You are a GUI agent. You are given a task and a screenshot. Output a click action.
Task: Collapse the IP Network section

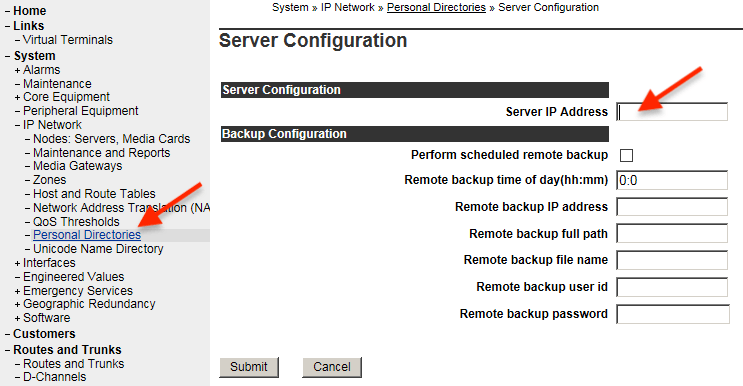click(x=18, y=125)
